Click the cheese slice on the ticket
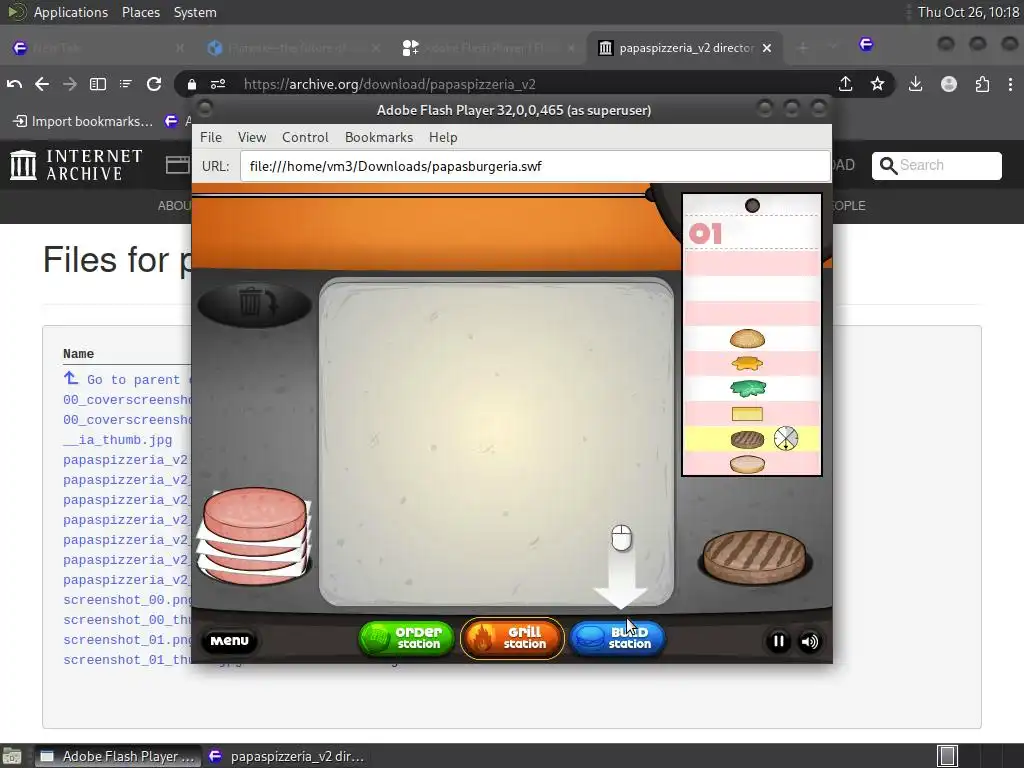 (747, 413)
